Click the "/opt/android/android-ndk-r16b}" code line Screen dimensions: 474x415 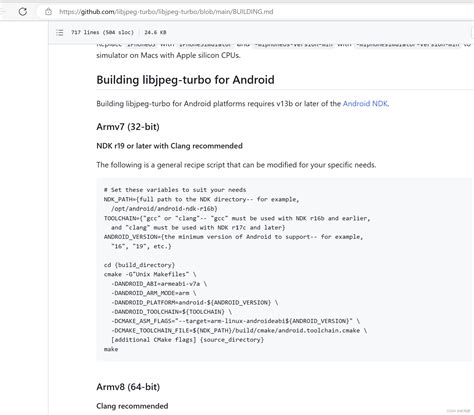(164, 209)
